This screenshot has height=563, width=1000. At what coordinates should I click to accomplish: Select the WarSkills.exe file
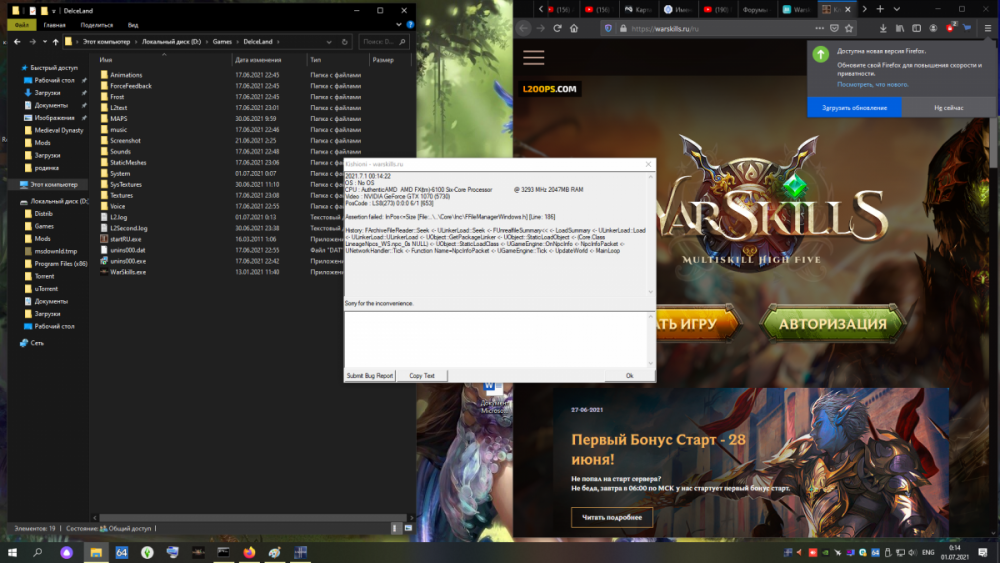tap(128, 272)
